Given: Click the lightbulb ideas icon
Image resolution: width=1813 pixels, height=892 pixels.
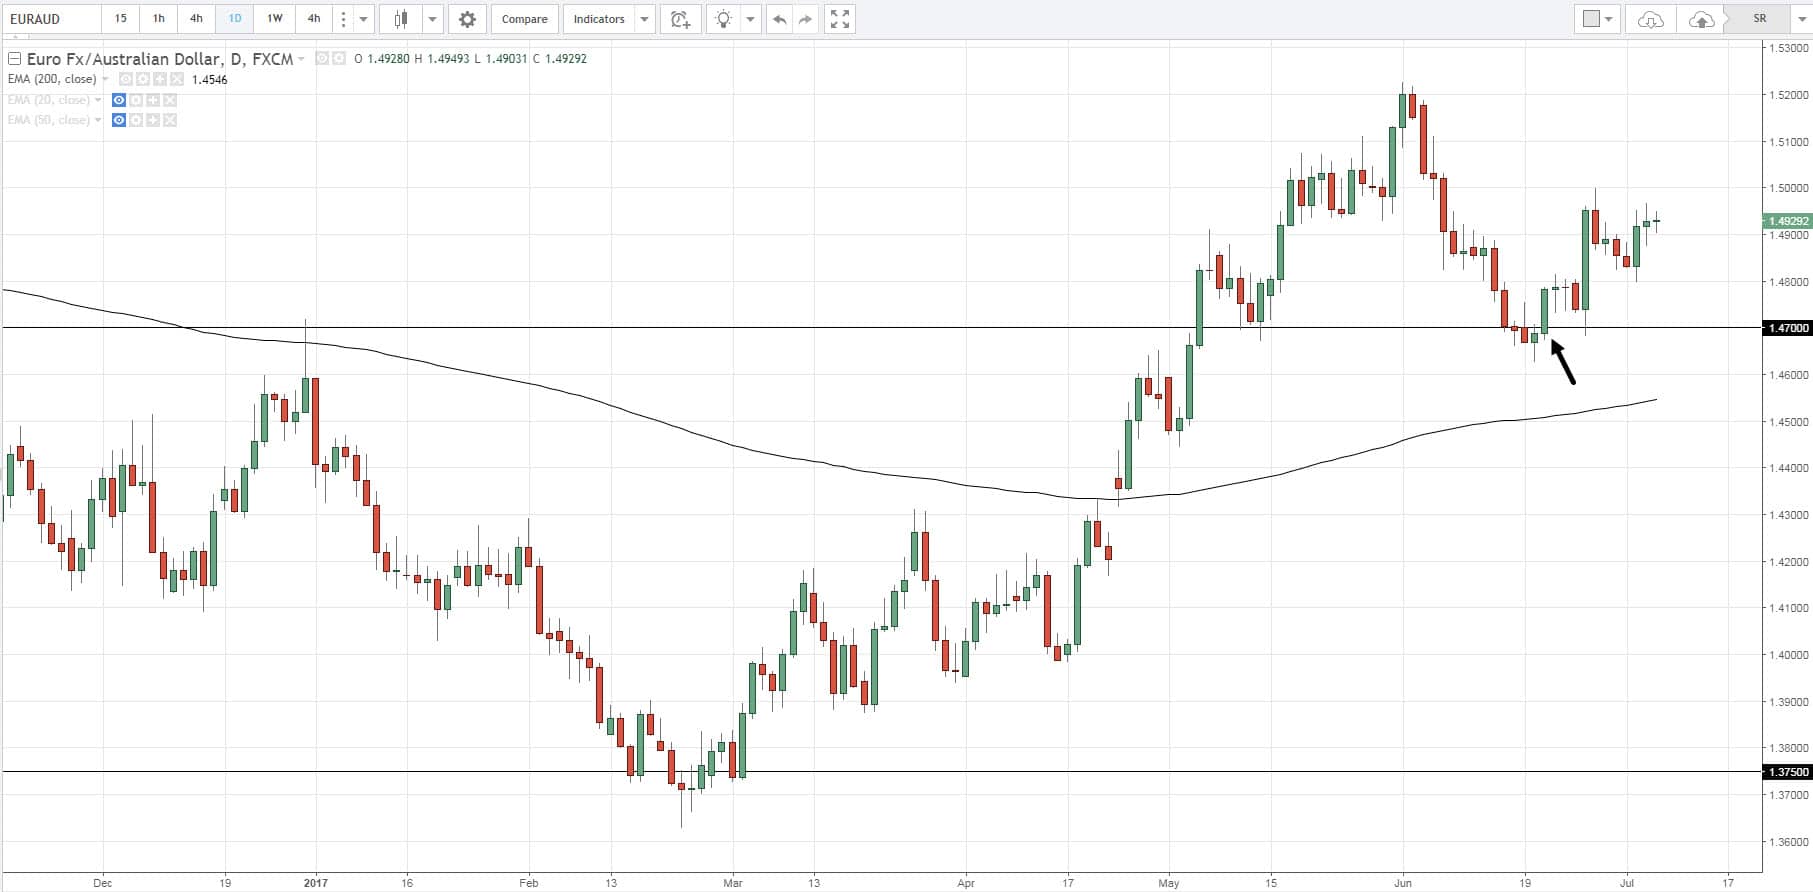Looking at the screenshot, I should click(x=723, y=19).
